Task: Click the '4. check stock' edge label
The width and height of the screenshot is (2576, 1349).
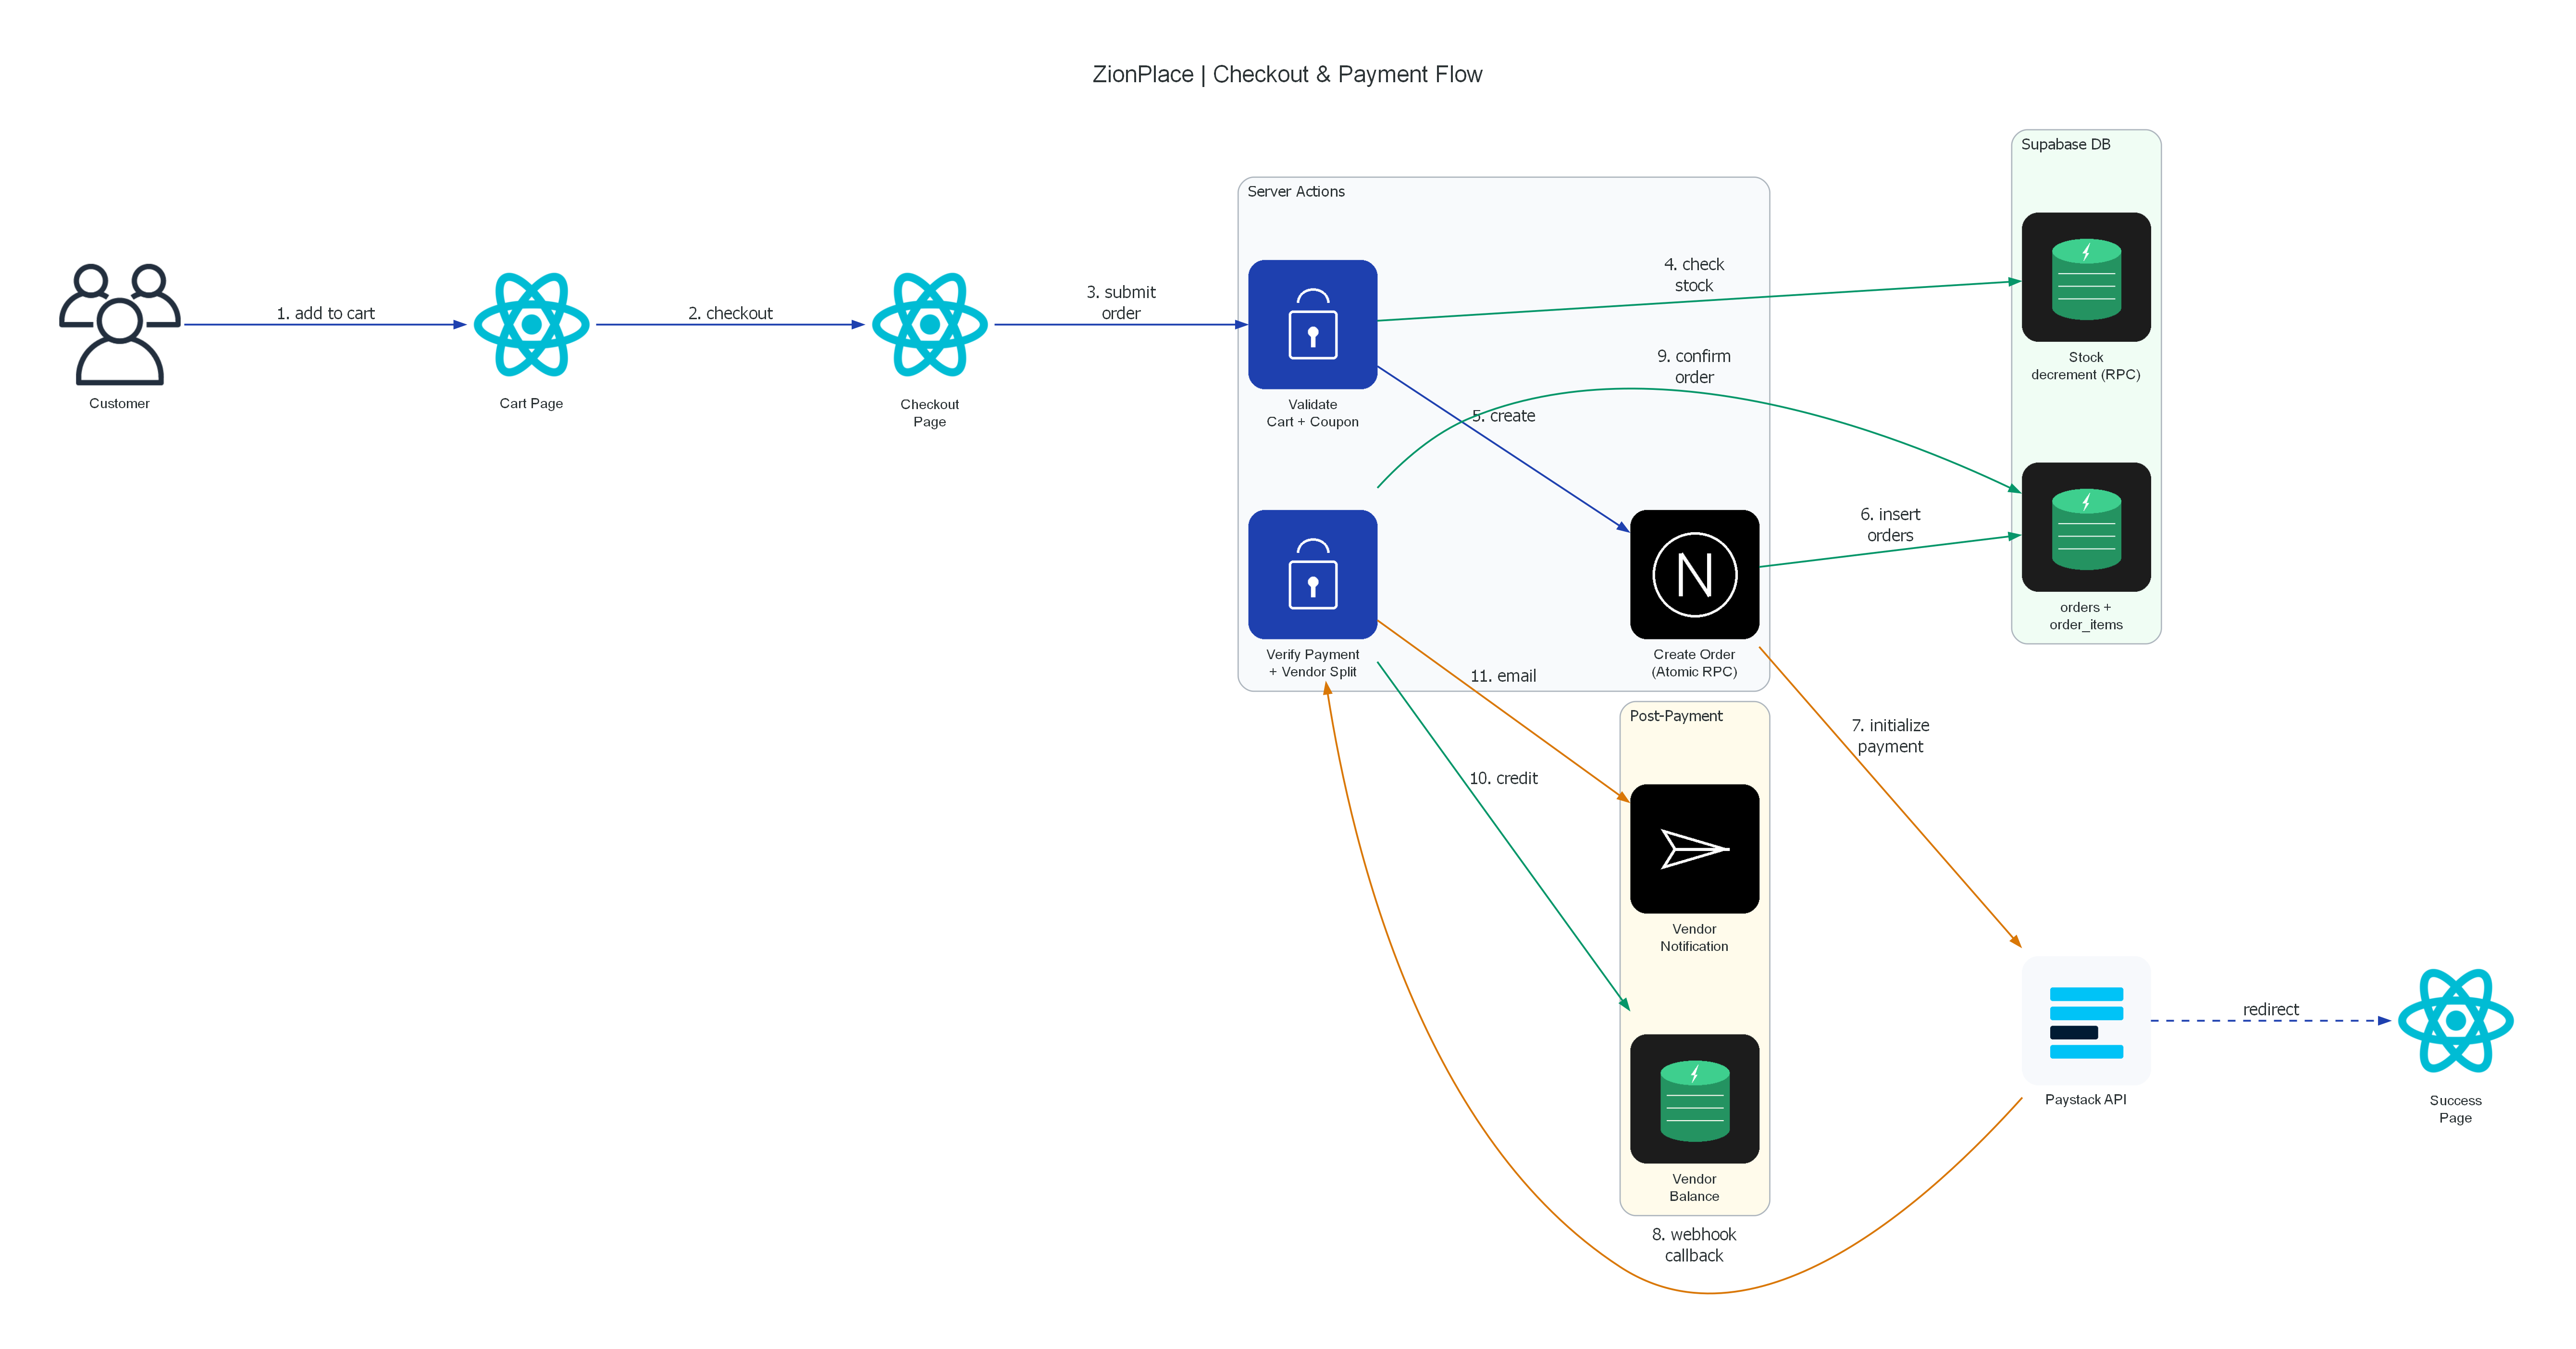Action: tap(1694, 275)
